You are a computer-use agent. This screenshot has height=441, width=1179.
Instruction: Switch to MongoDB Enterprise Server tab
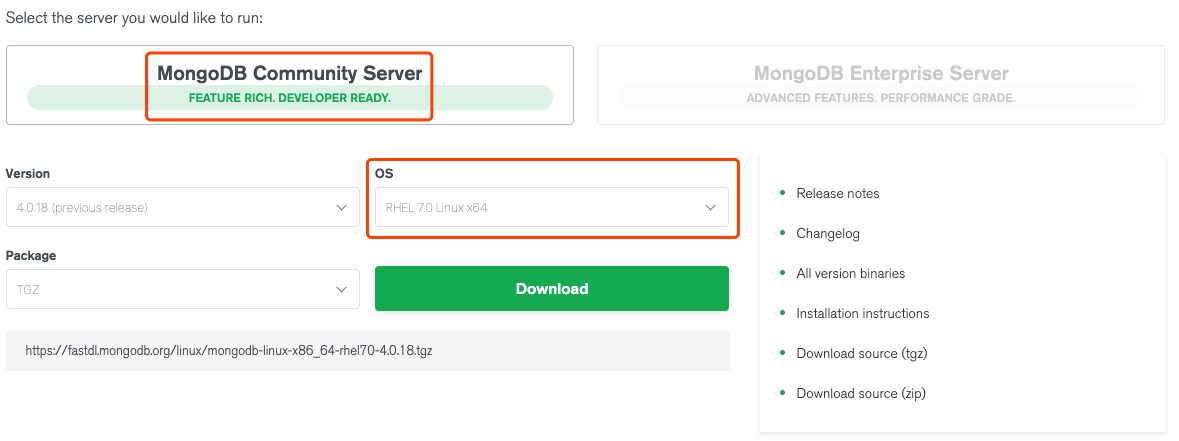coord(880,85)
